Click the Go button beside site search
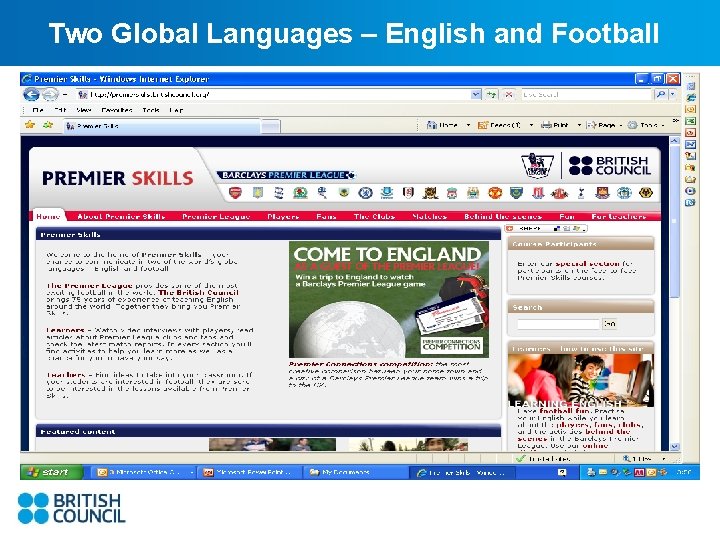This screenshot has width=720, height=540. (610, 324)
